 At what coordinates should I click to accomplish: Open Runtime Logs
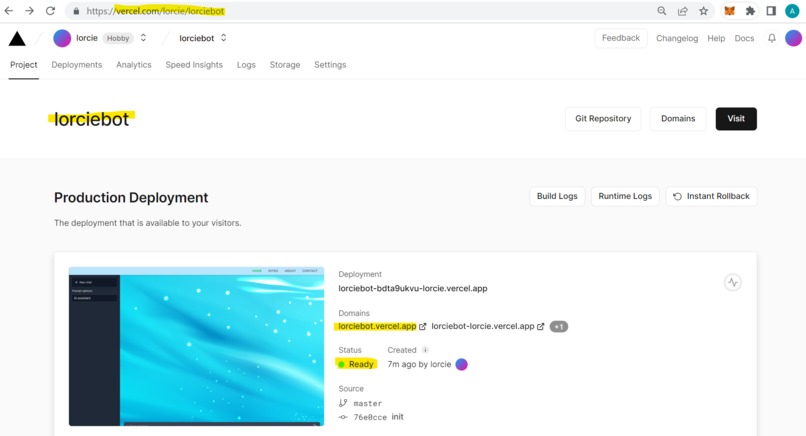625,196
